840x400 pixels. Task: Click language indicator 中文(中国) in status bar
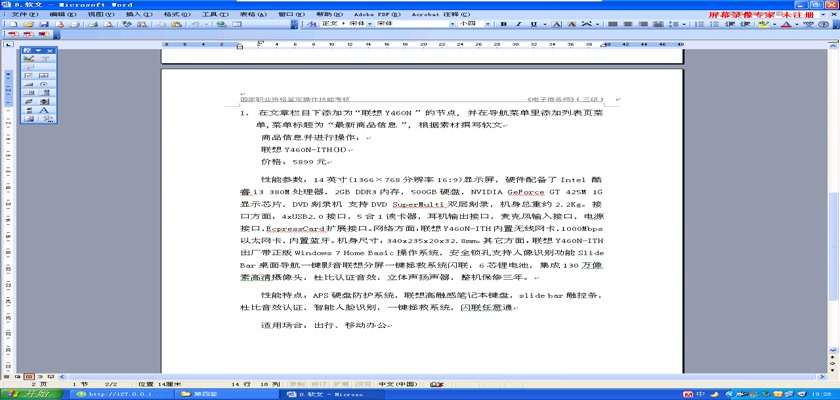pyautogui.click(x=398, y=384)
